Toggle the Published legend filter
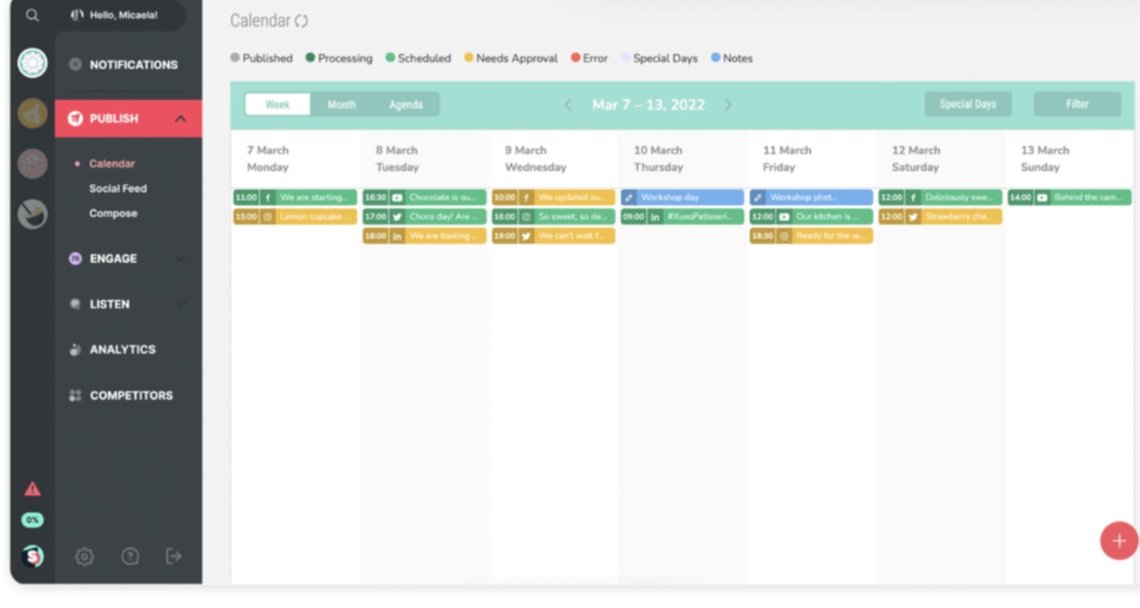This screenshot has height=608, width=1140. coord(262,58)
